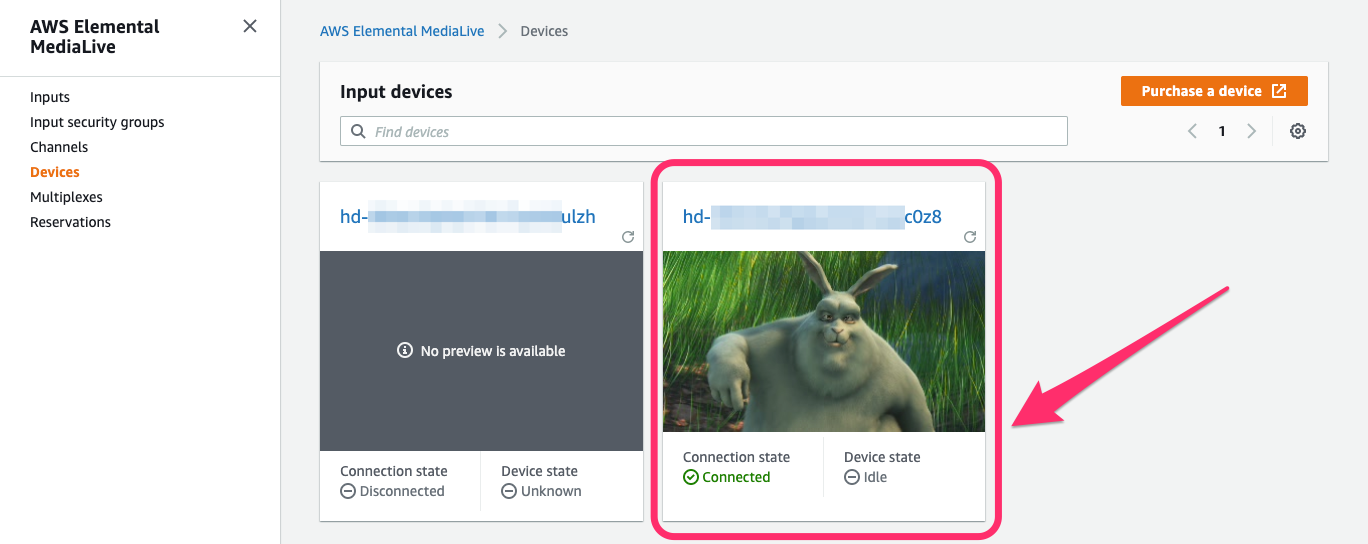Click the No preview is available placeholder
Viewport: 1368px width, 544px height.
(481, 351)
